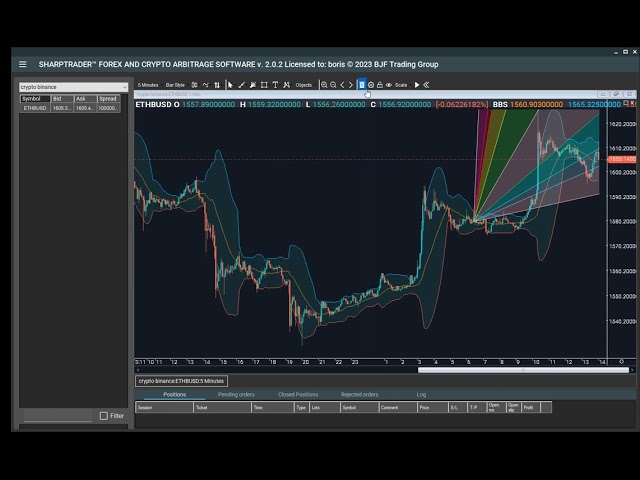Open the Scale dropdown
Screen dimensions: 640x480
401,85
